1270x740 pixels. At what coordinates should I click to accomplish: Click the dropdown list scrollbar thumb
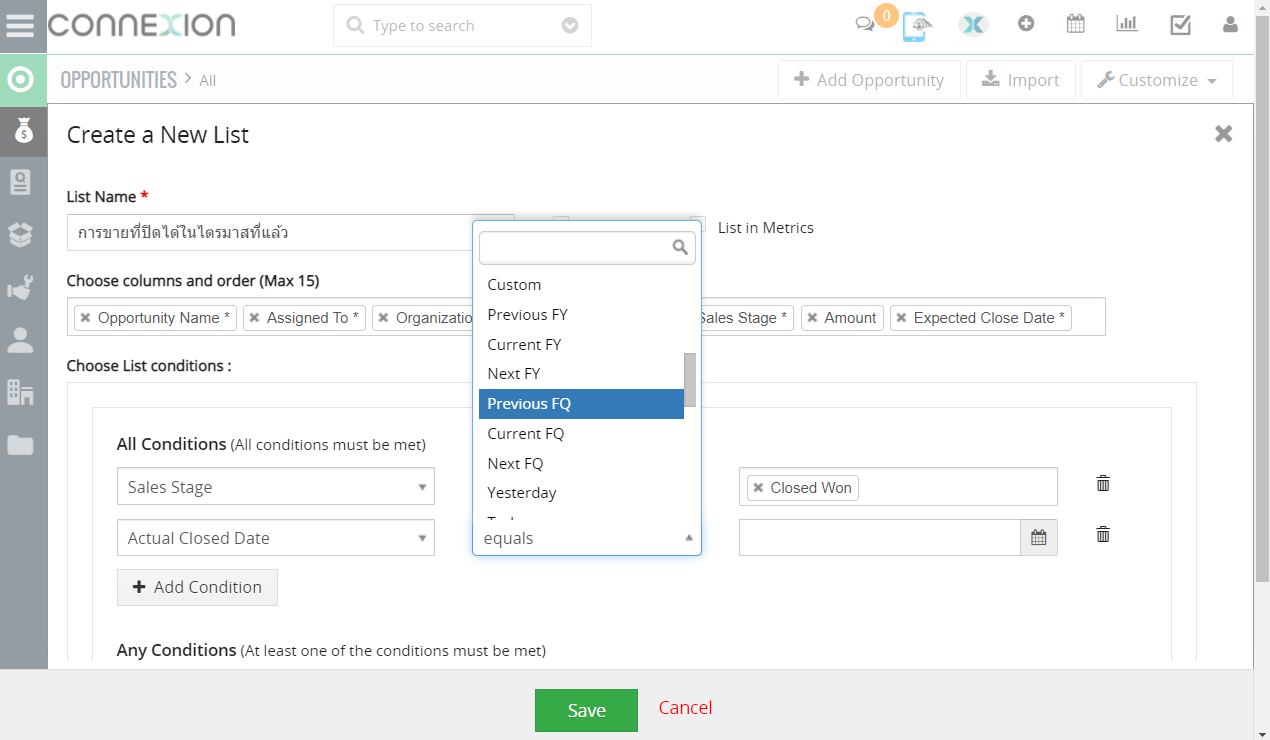[x=689, y=373]
